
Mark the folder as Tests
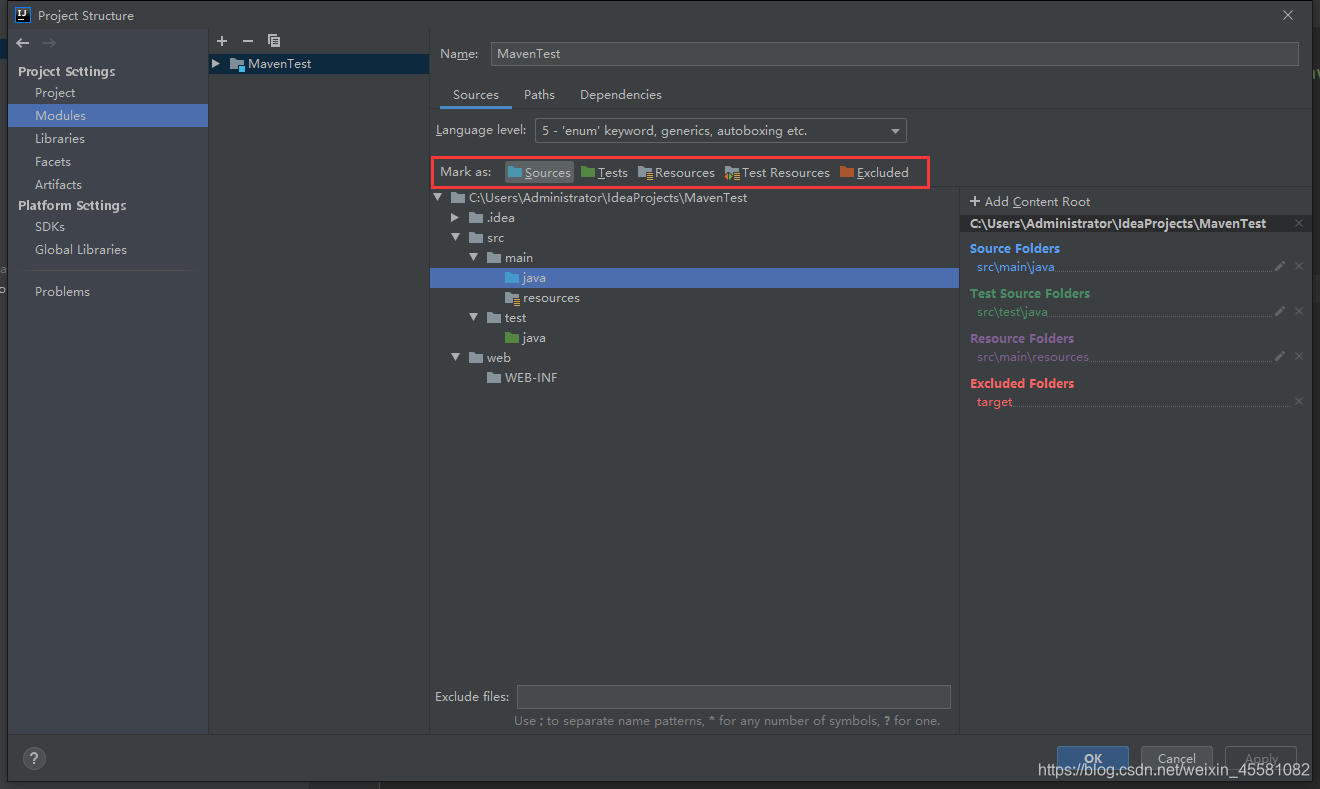click(604, 172)
